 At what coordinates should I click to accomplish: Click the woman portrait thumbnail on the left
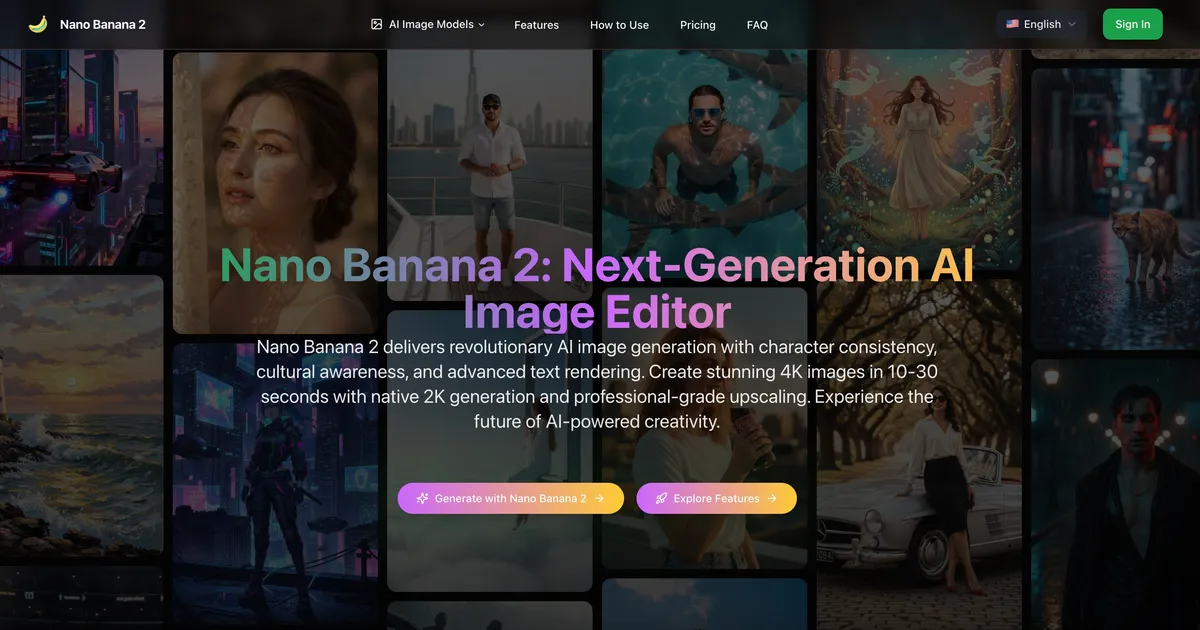tap(275, 192)
